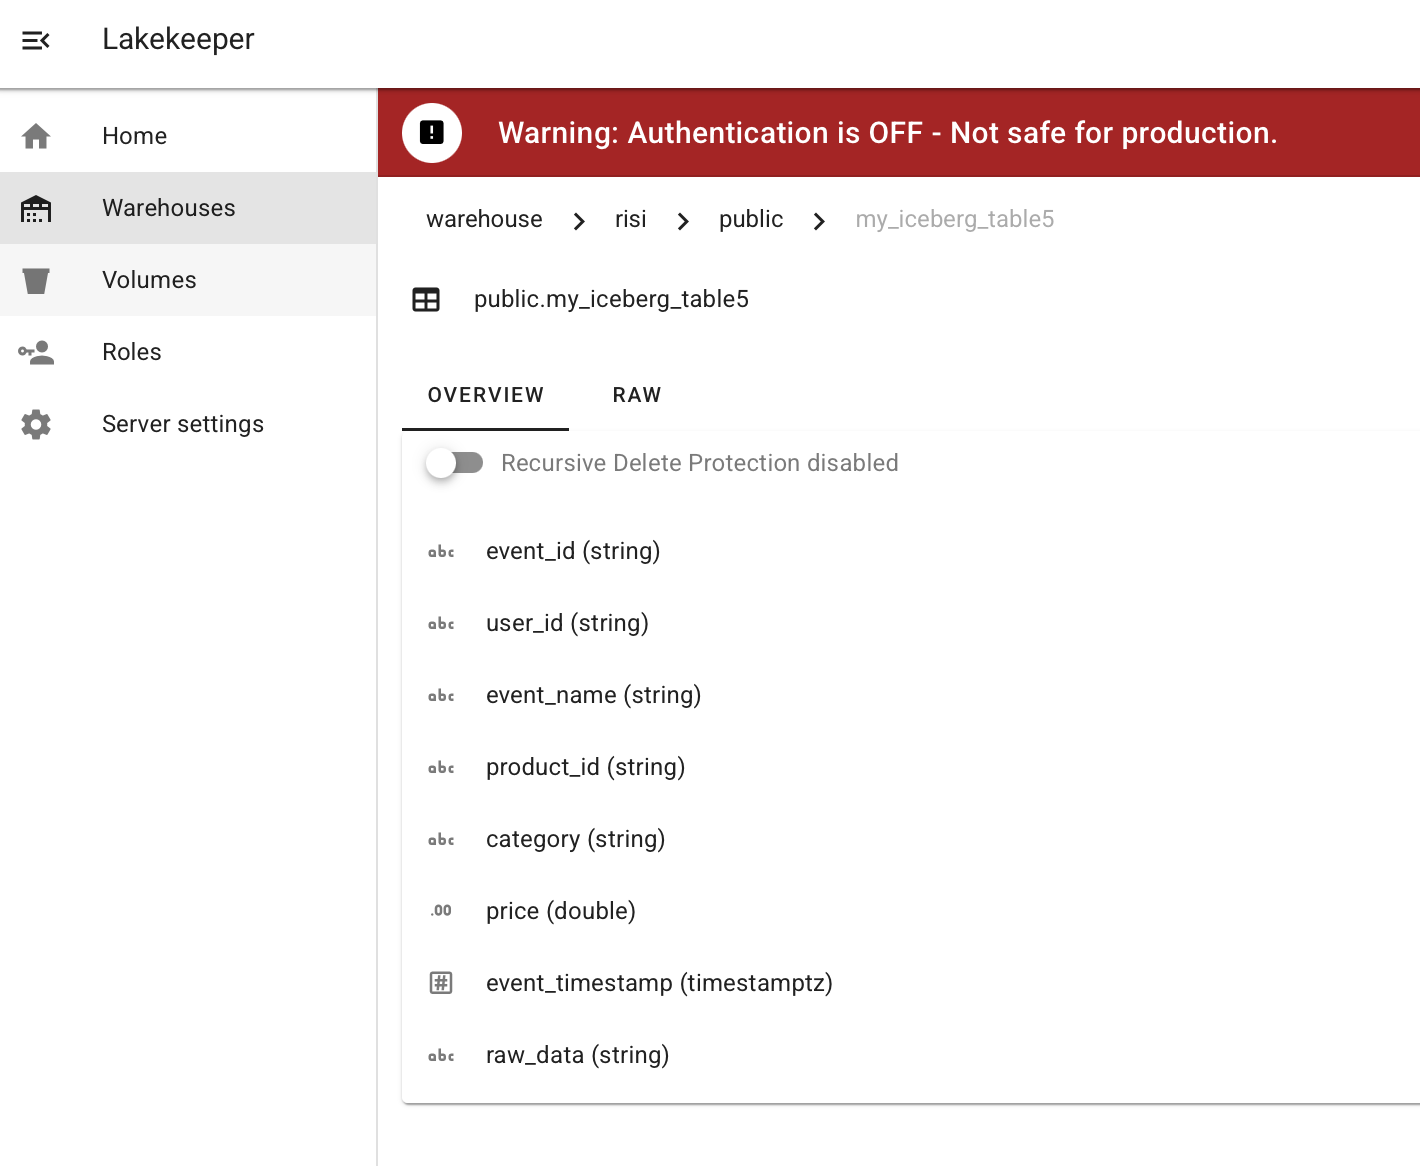1420x1166 pixels.
Task: Click the table icon beside public.my_iceberg_table5
Action: tap(426, 299)
